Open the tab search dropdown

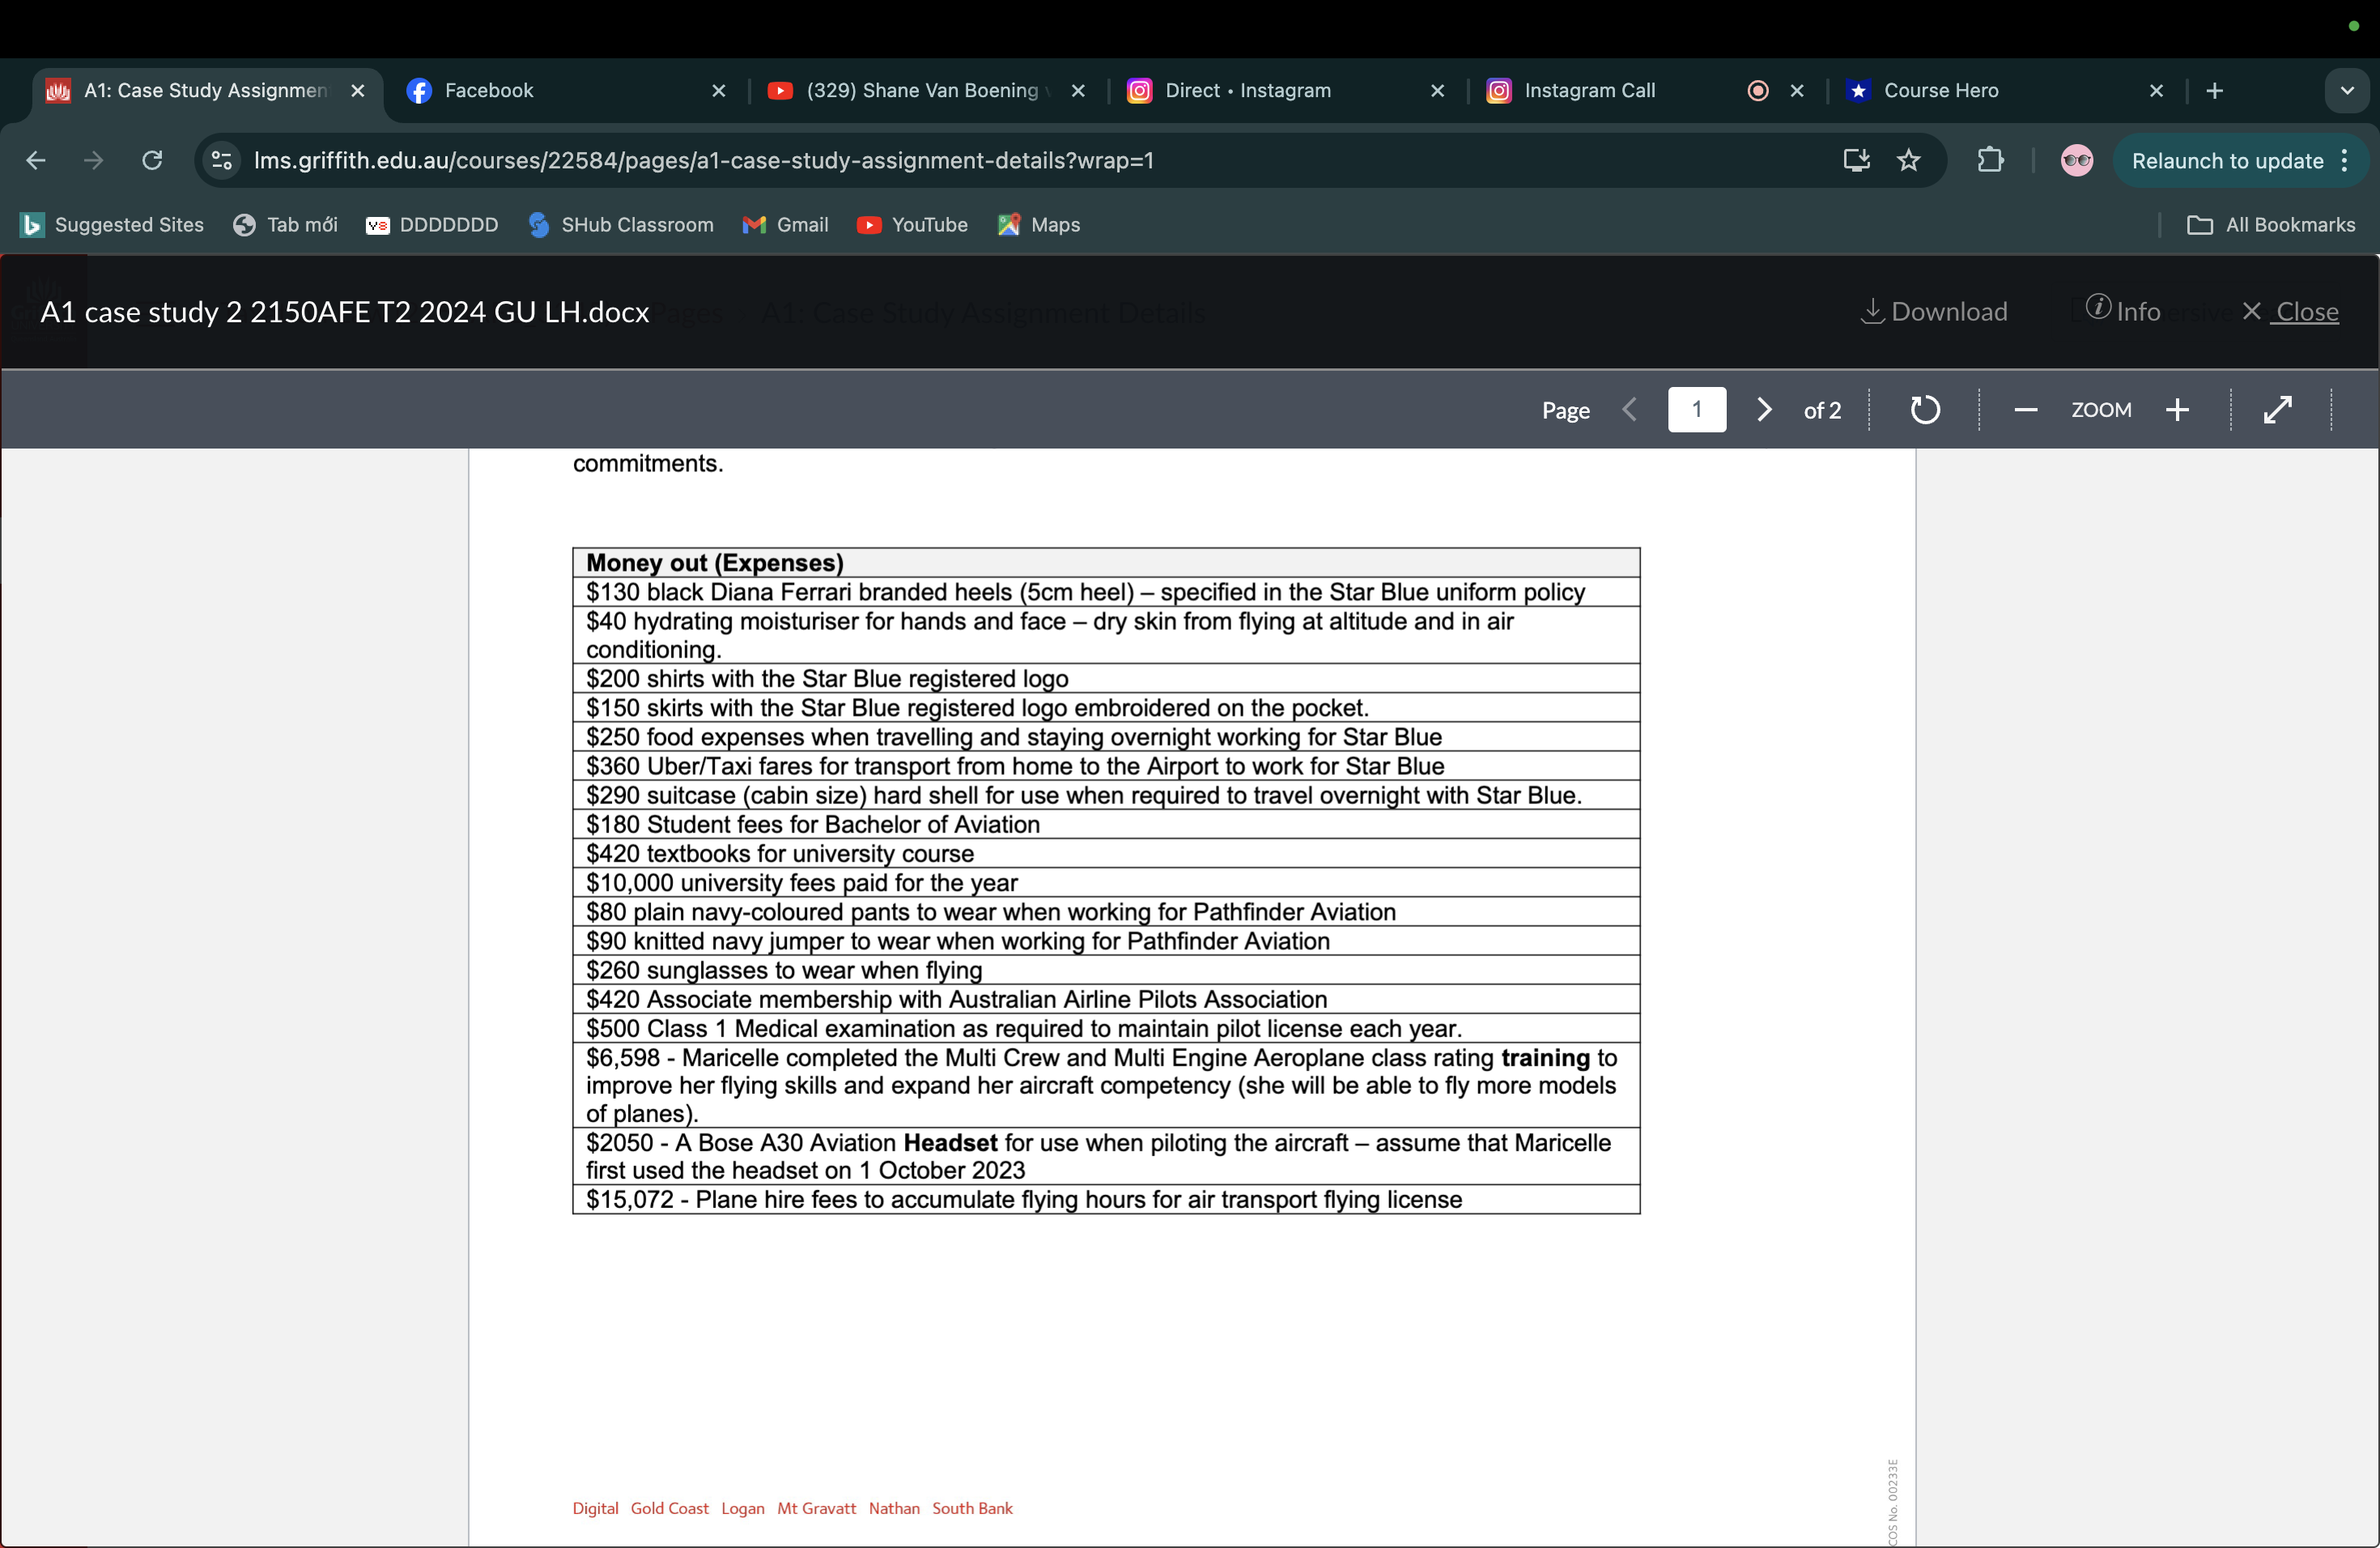click(2347, 90)
